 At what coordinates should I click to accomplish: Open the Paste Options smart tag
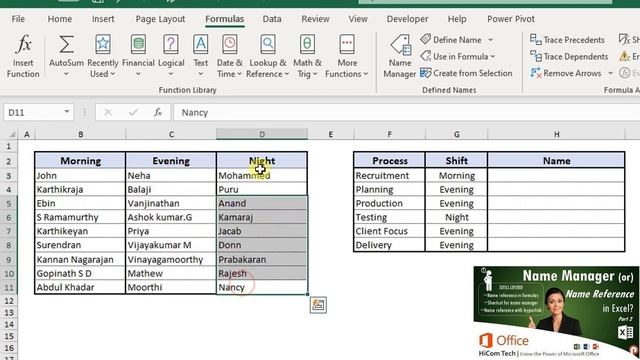[318, 305]
